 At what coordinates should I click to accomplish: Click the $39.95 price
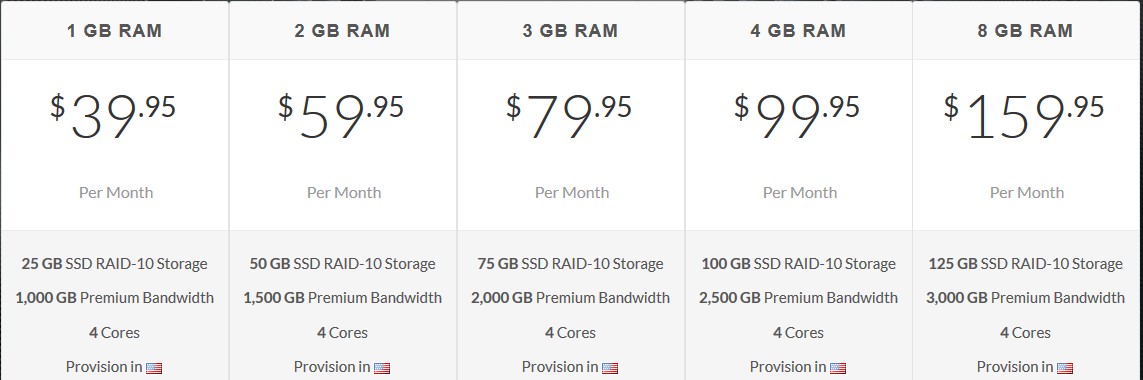[113, 117]
